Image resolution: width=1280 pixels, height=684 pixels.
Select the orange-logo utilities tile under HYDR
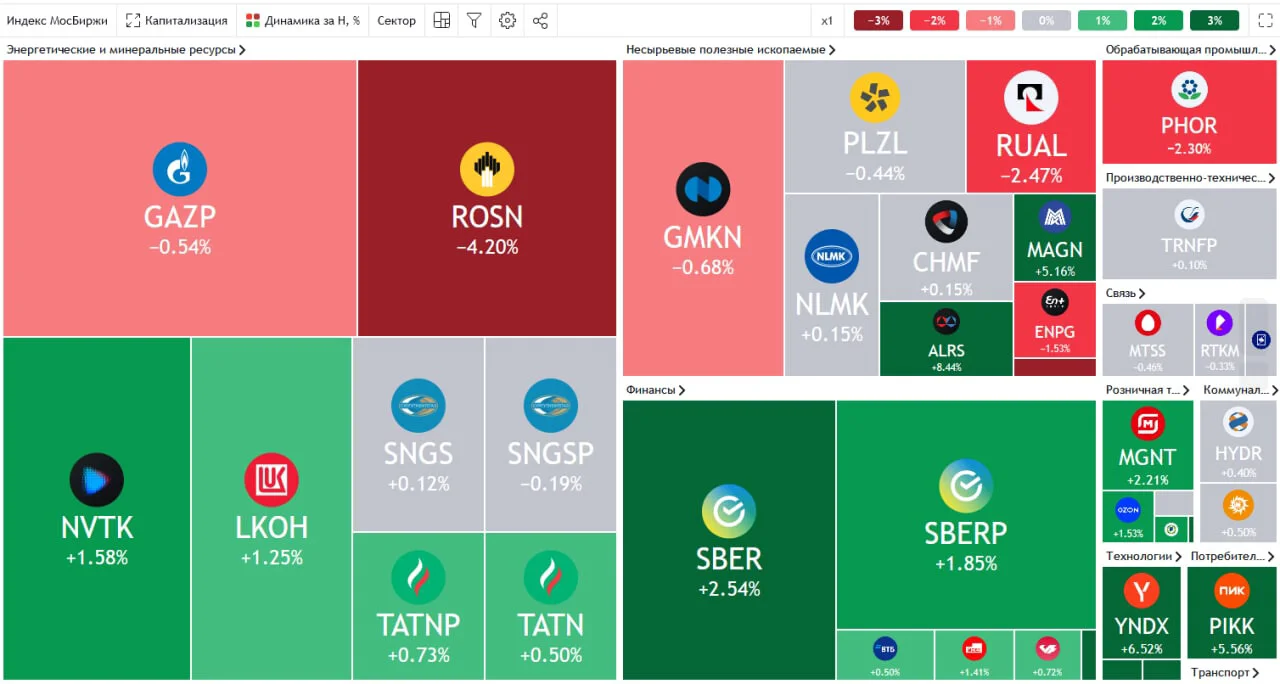(x=1238, y=513)
